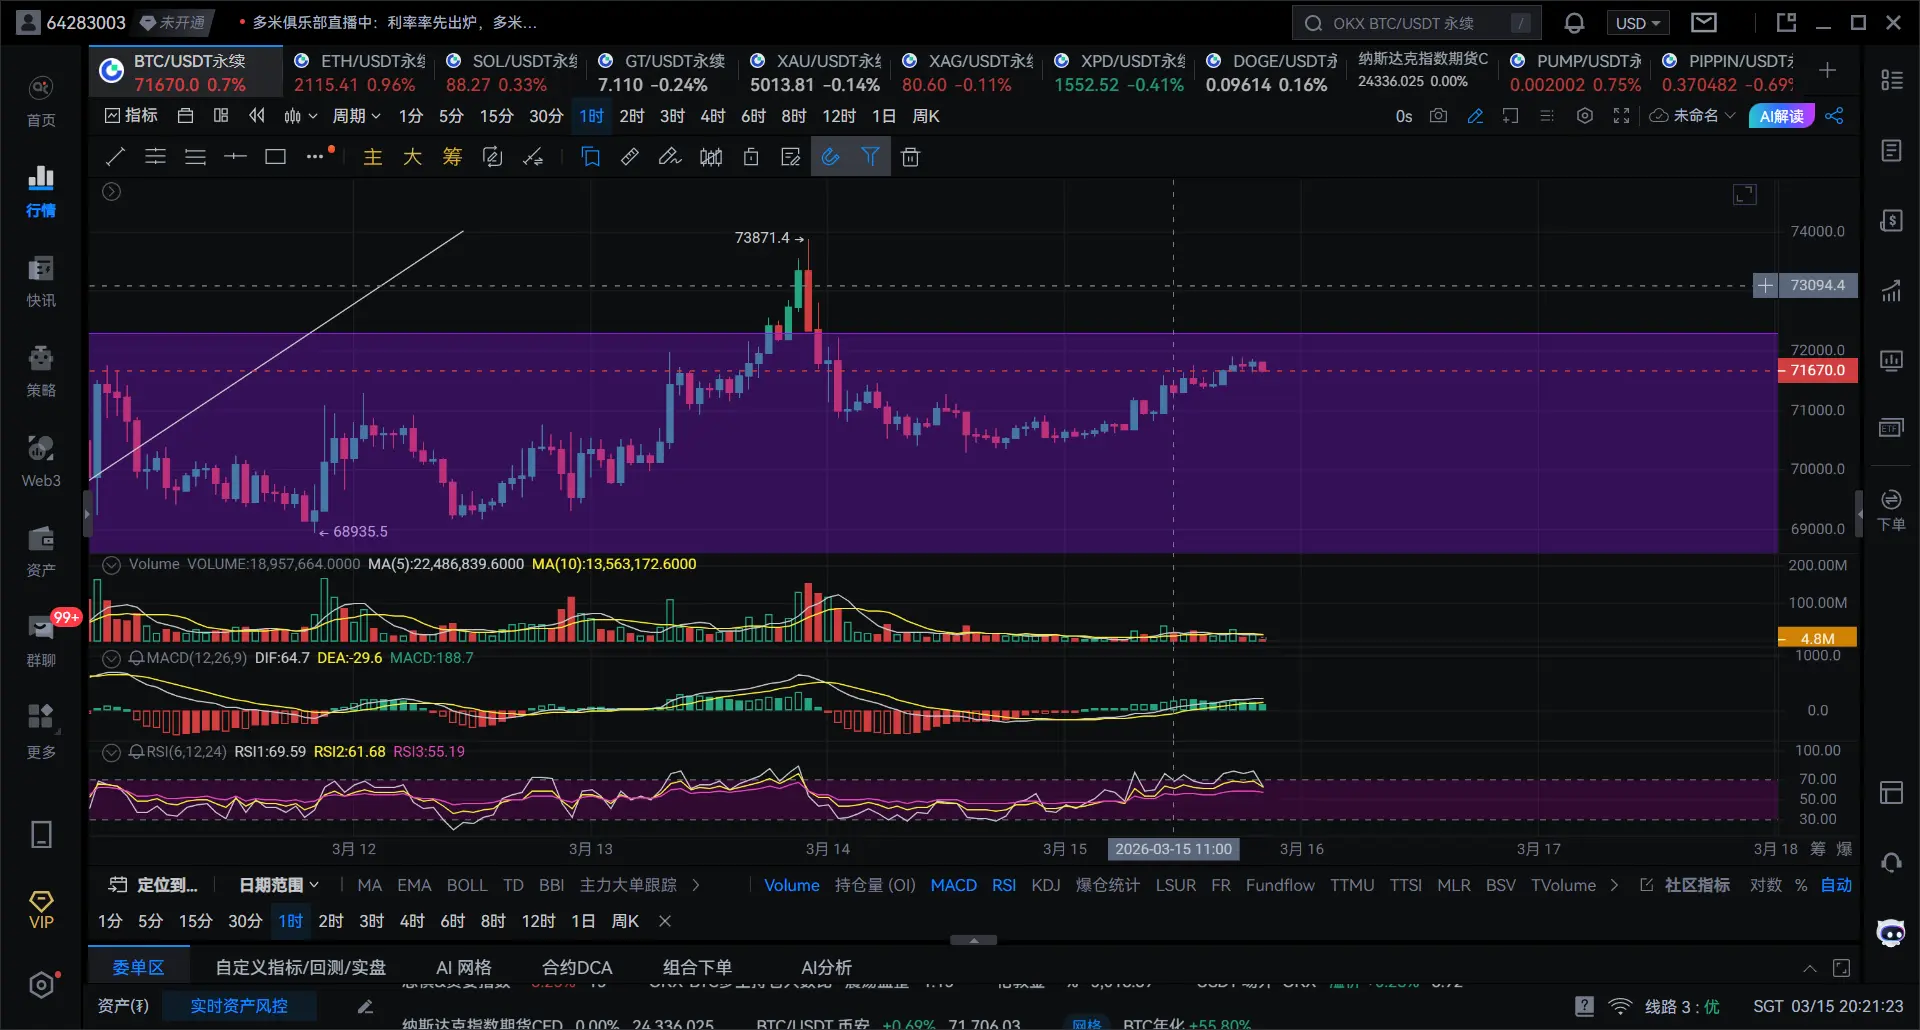Select the trend line drawing tool
The image size is (1920, 1030).
[116, 157]
